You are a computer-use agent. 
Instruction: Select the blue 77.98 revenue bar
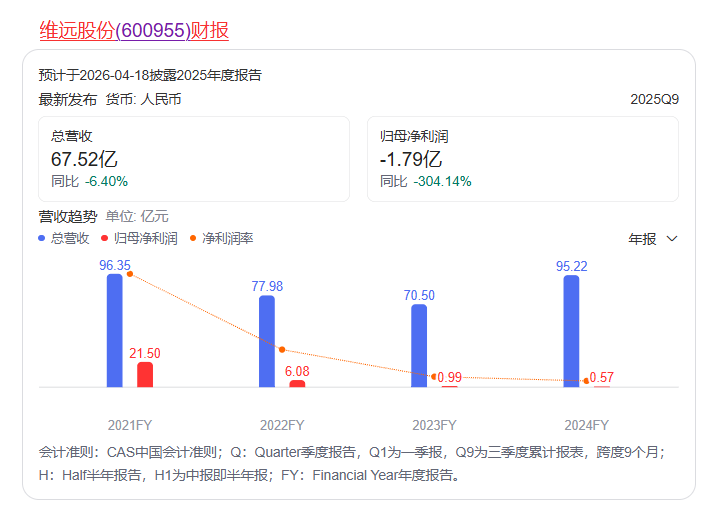coord(267,341)
